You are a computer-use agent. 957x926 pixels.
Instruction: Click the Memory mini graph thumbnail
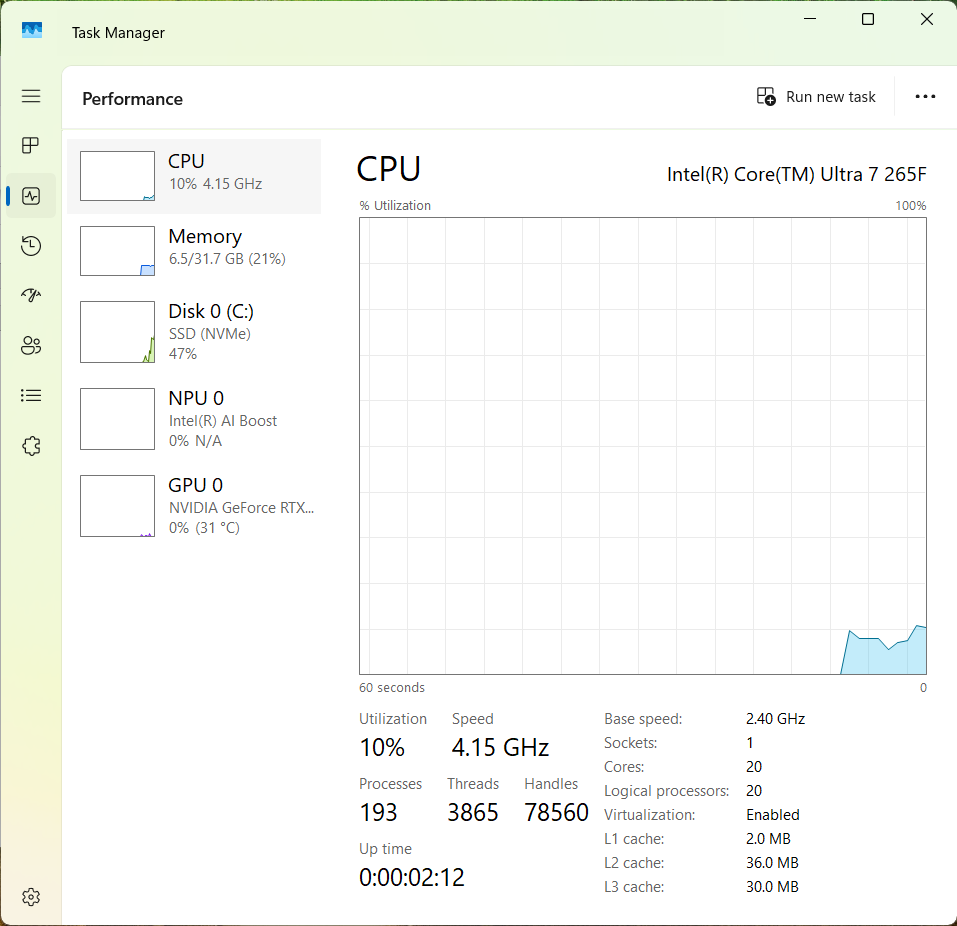[117, 251]
